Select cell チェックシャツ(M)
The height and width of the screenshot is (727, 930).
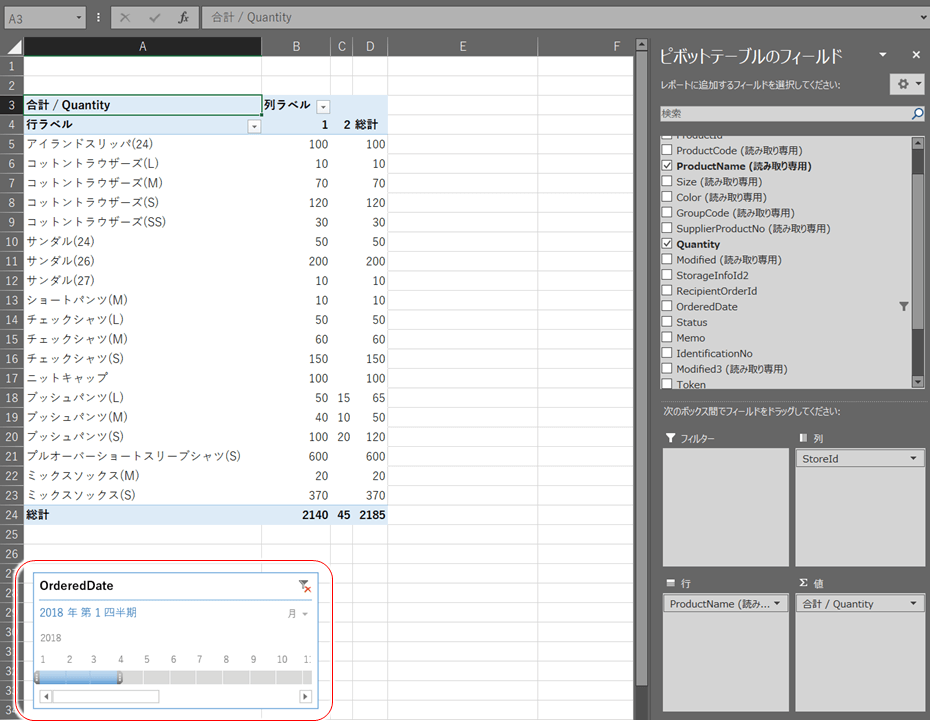(x=142, y=339)
